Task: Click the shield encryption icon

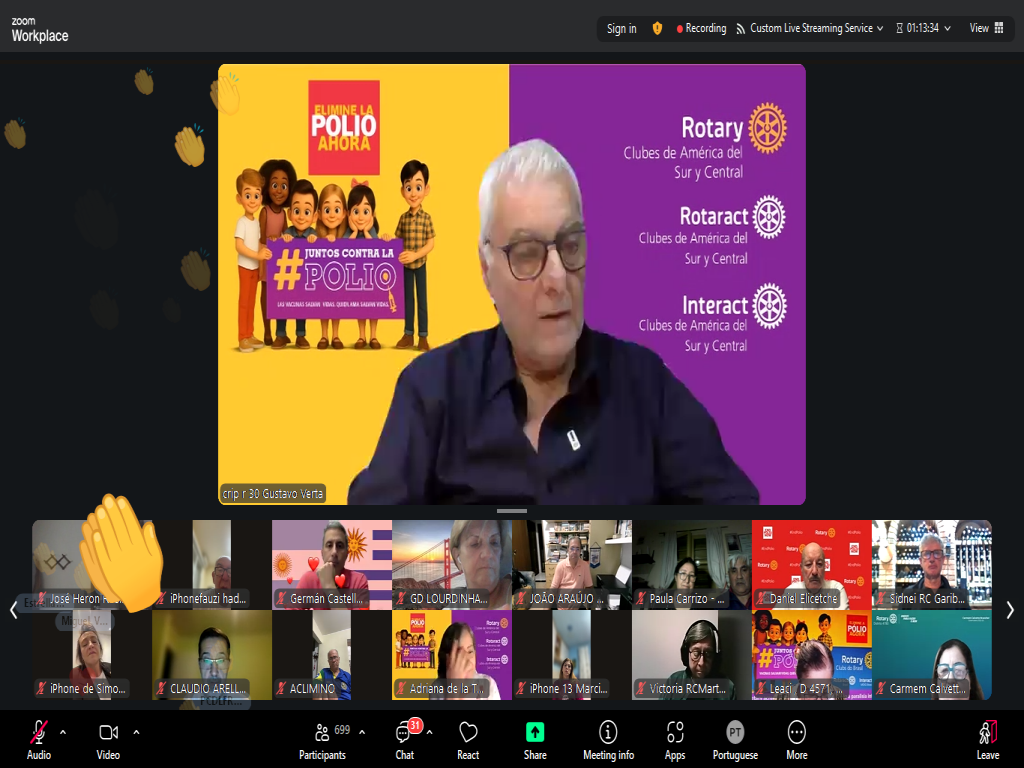Action: coord(657,28)
